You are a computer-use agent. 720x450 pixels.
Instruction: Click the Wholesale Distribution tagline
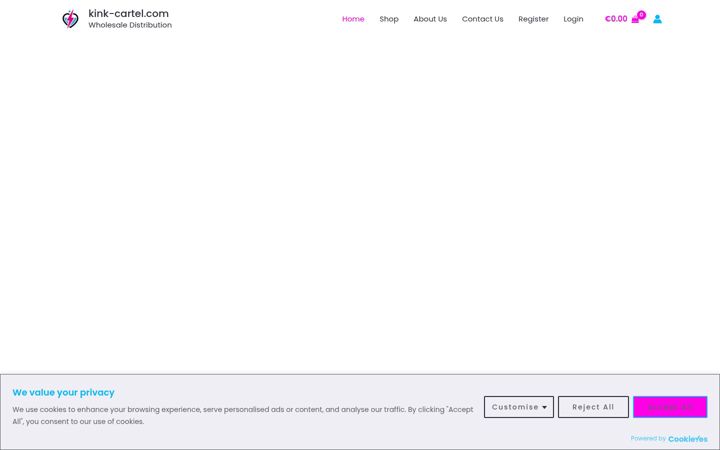(130, 25)
